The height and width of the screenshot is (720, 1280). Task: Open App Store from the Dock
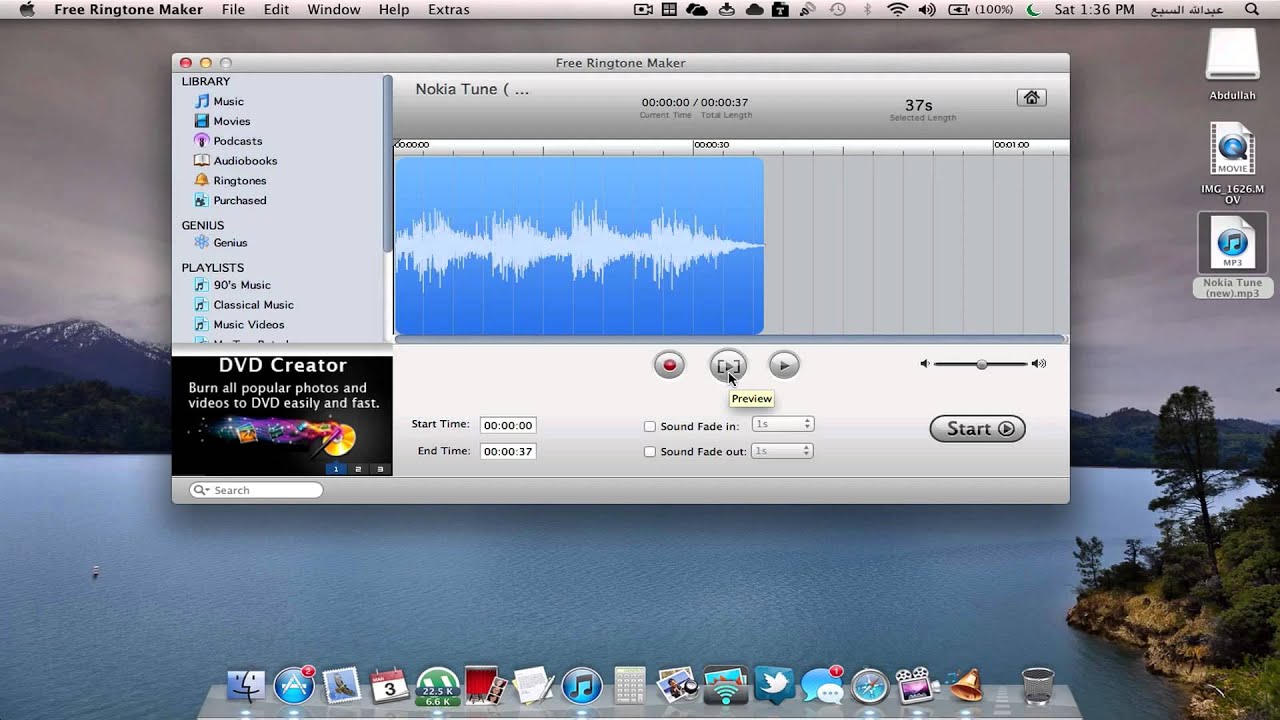coord(294,686)
